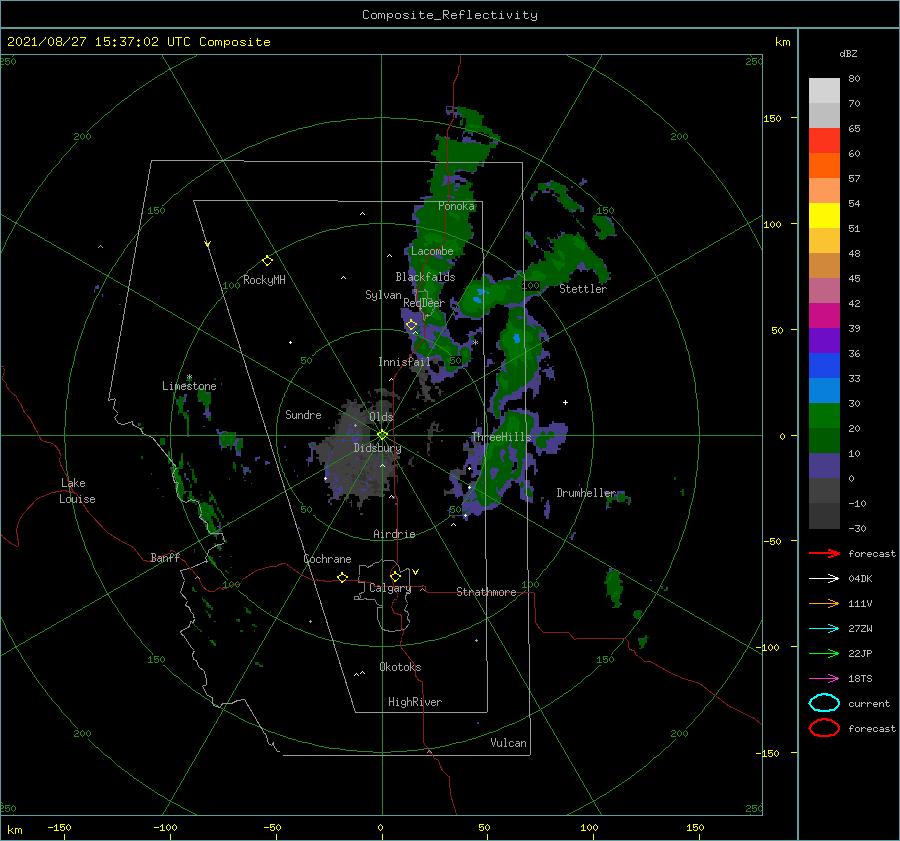Click the red forecast arrow in the legend
Screen dimensions: 900x841
(824, 553)
